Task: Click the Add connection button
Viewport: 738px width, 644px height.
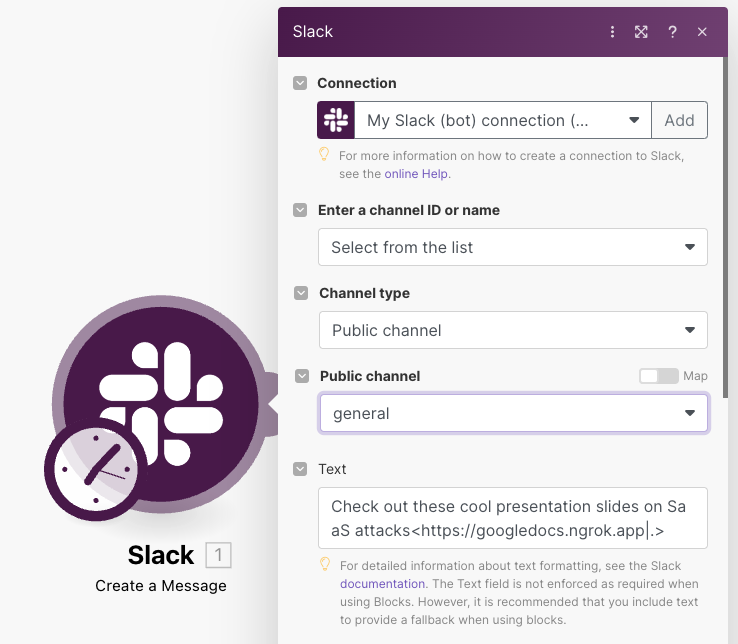Action: click(679, 120)
